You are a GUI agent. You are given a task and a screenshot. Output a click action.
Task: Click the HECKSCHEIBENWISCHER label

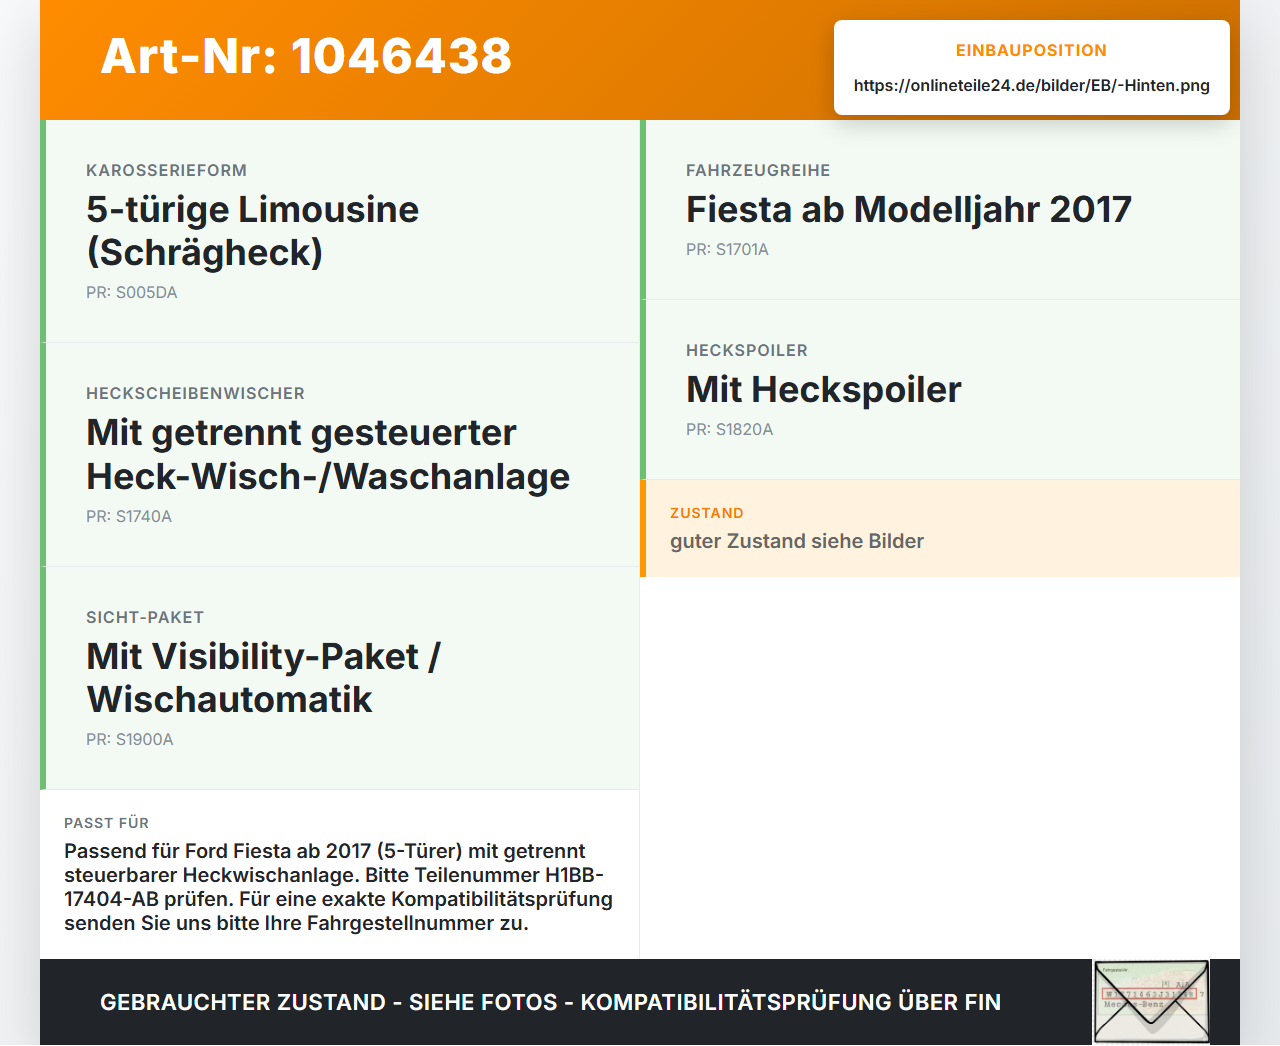pyautogui.click(x=195, y=393)
